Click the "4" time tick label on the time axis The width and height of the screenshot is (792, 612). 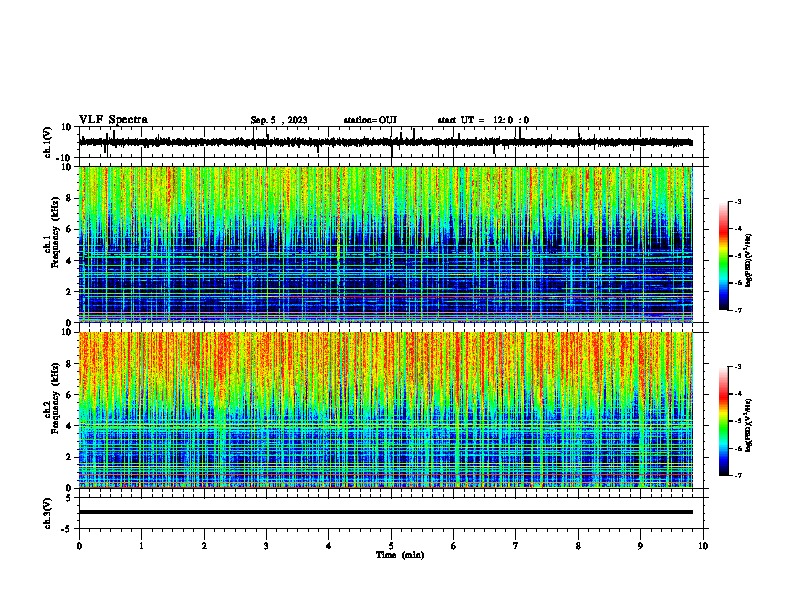[x=329, y=545]
